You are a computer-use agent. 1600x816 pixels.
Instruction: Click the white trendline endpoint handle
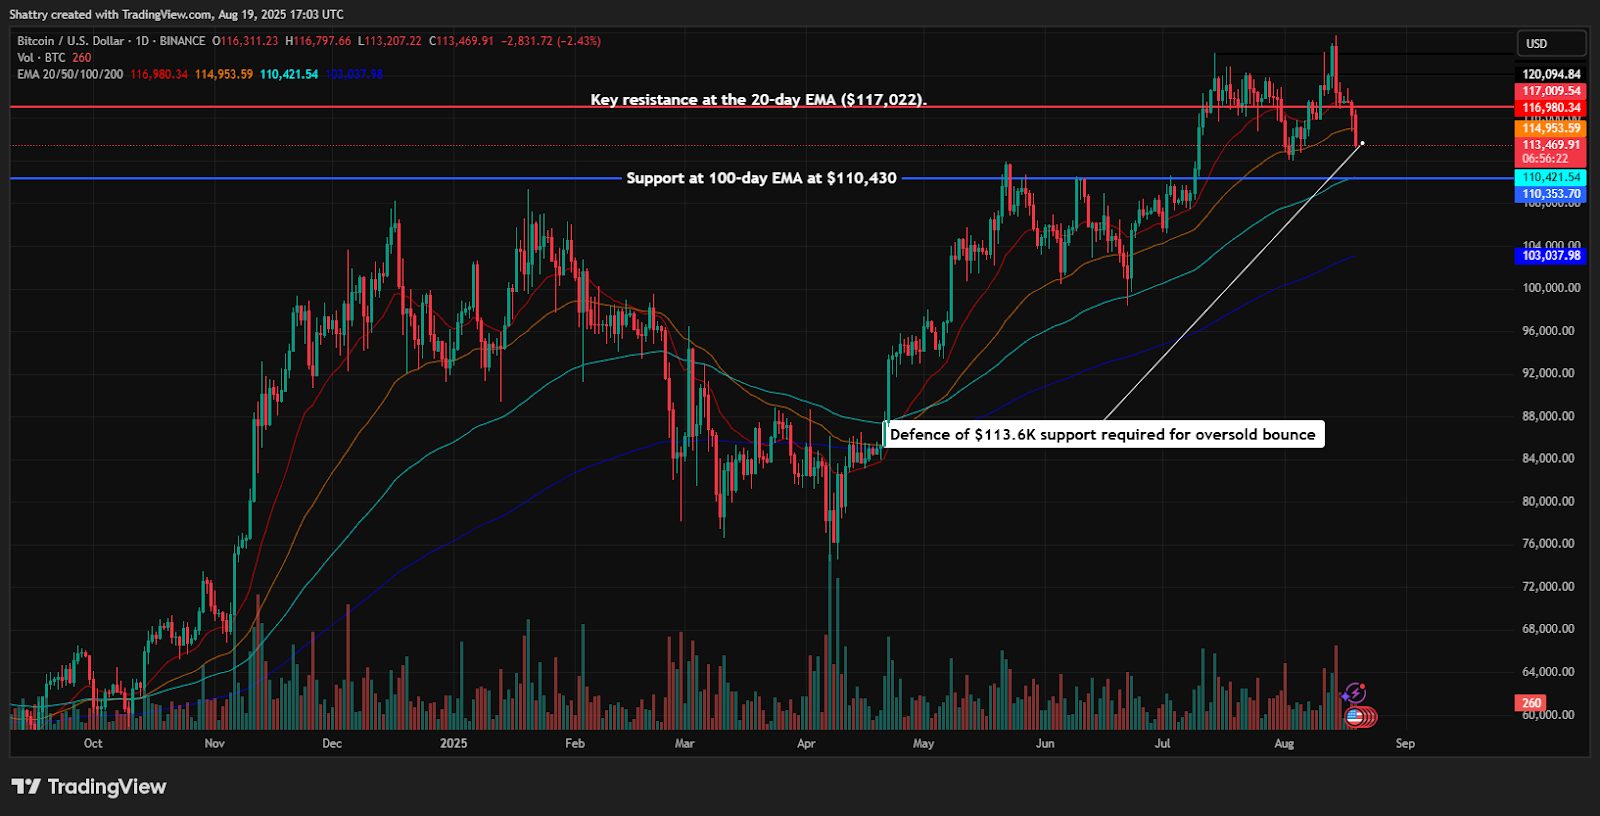1362,143
